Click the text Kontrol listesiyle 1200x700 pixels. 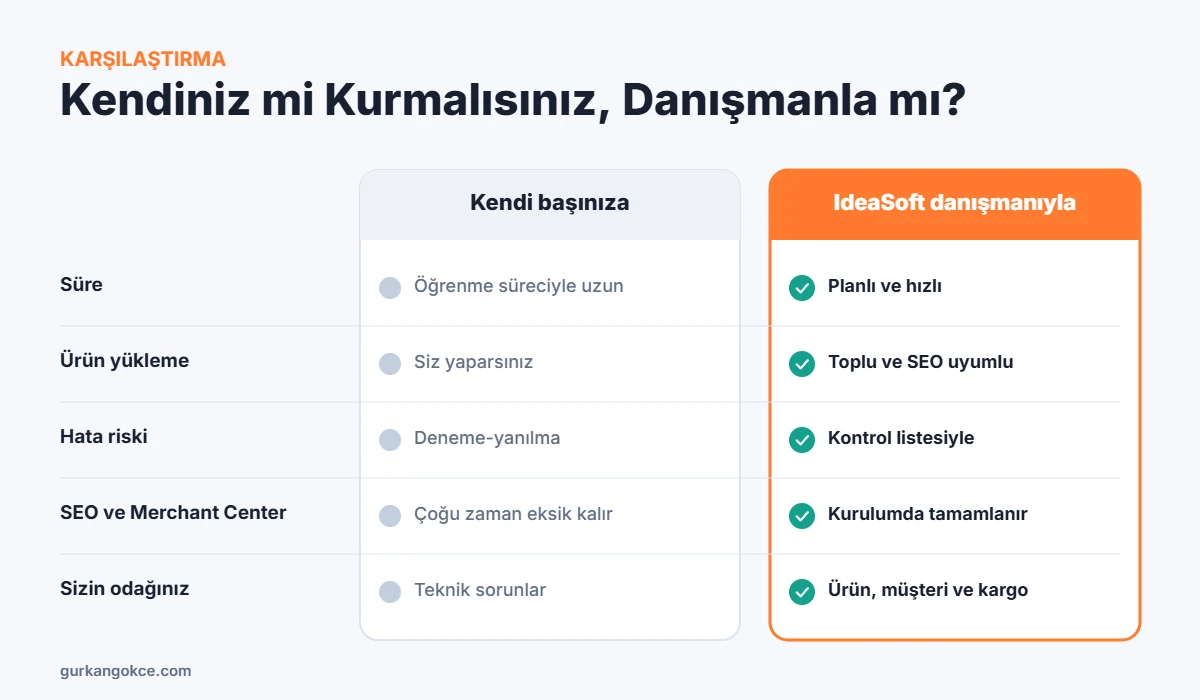(x=901, y=439)
